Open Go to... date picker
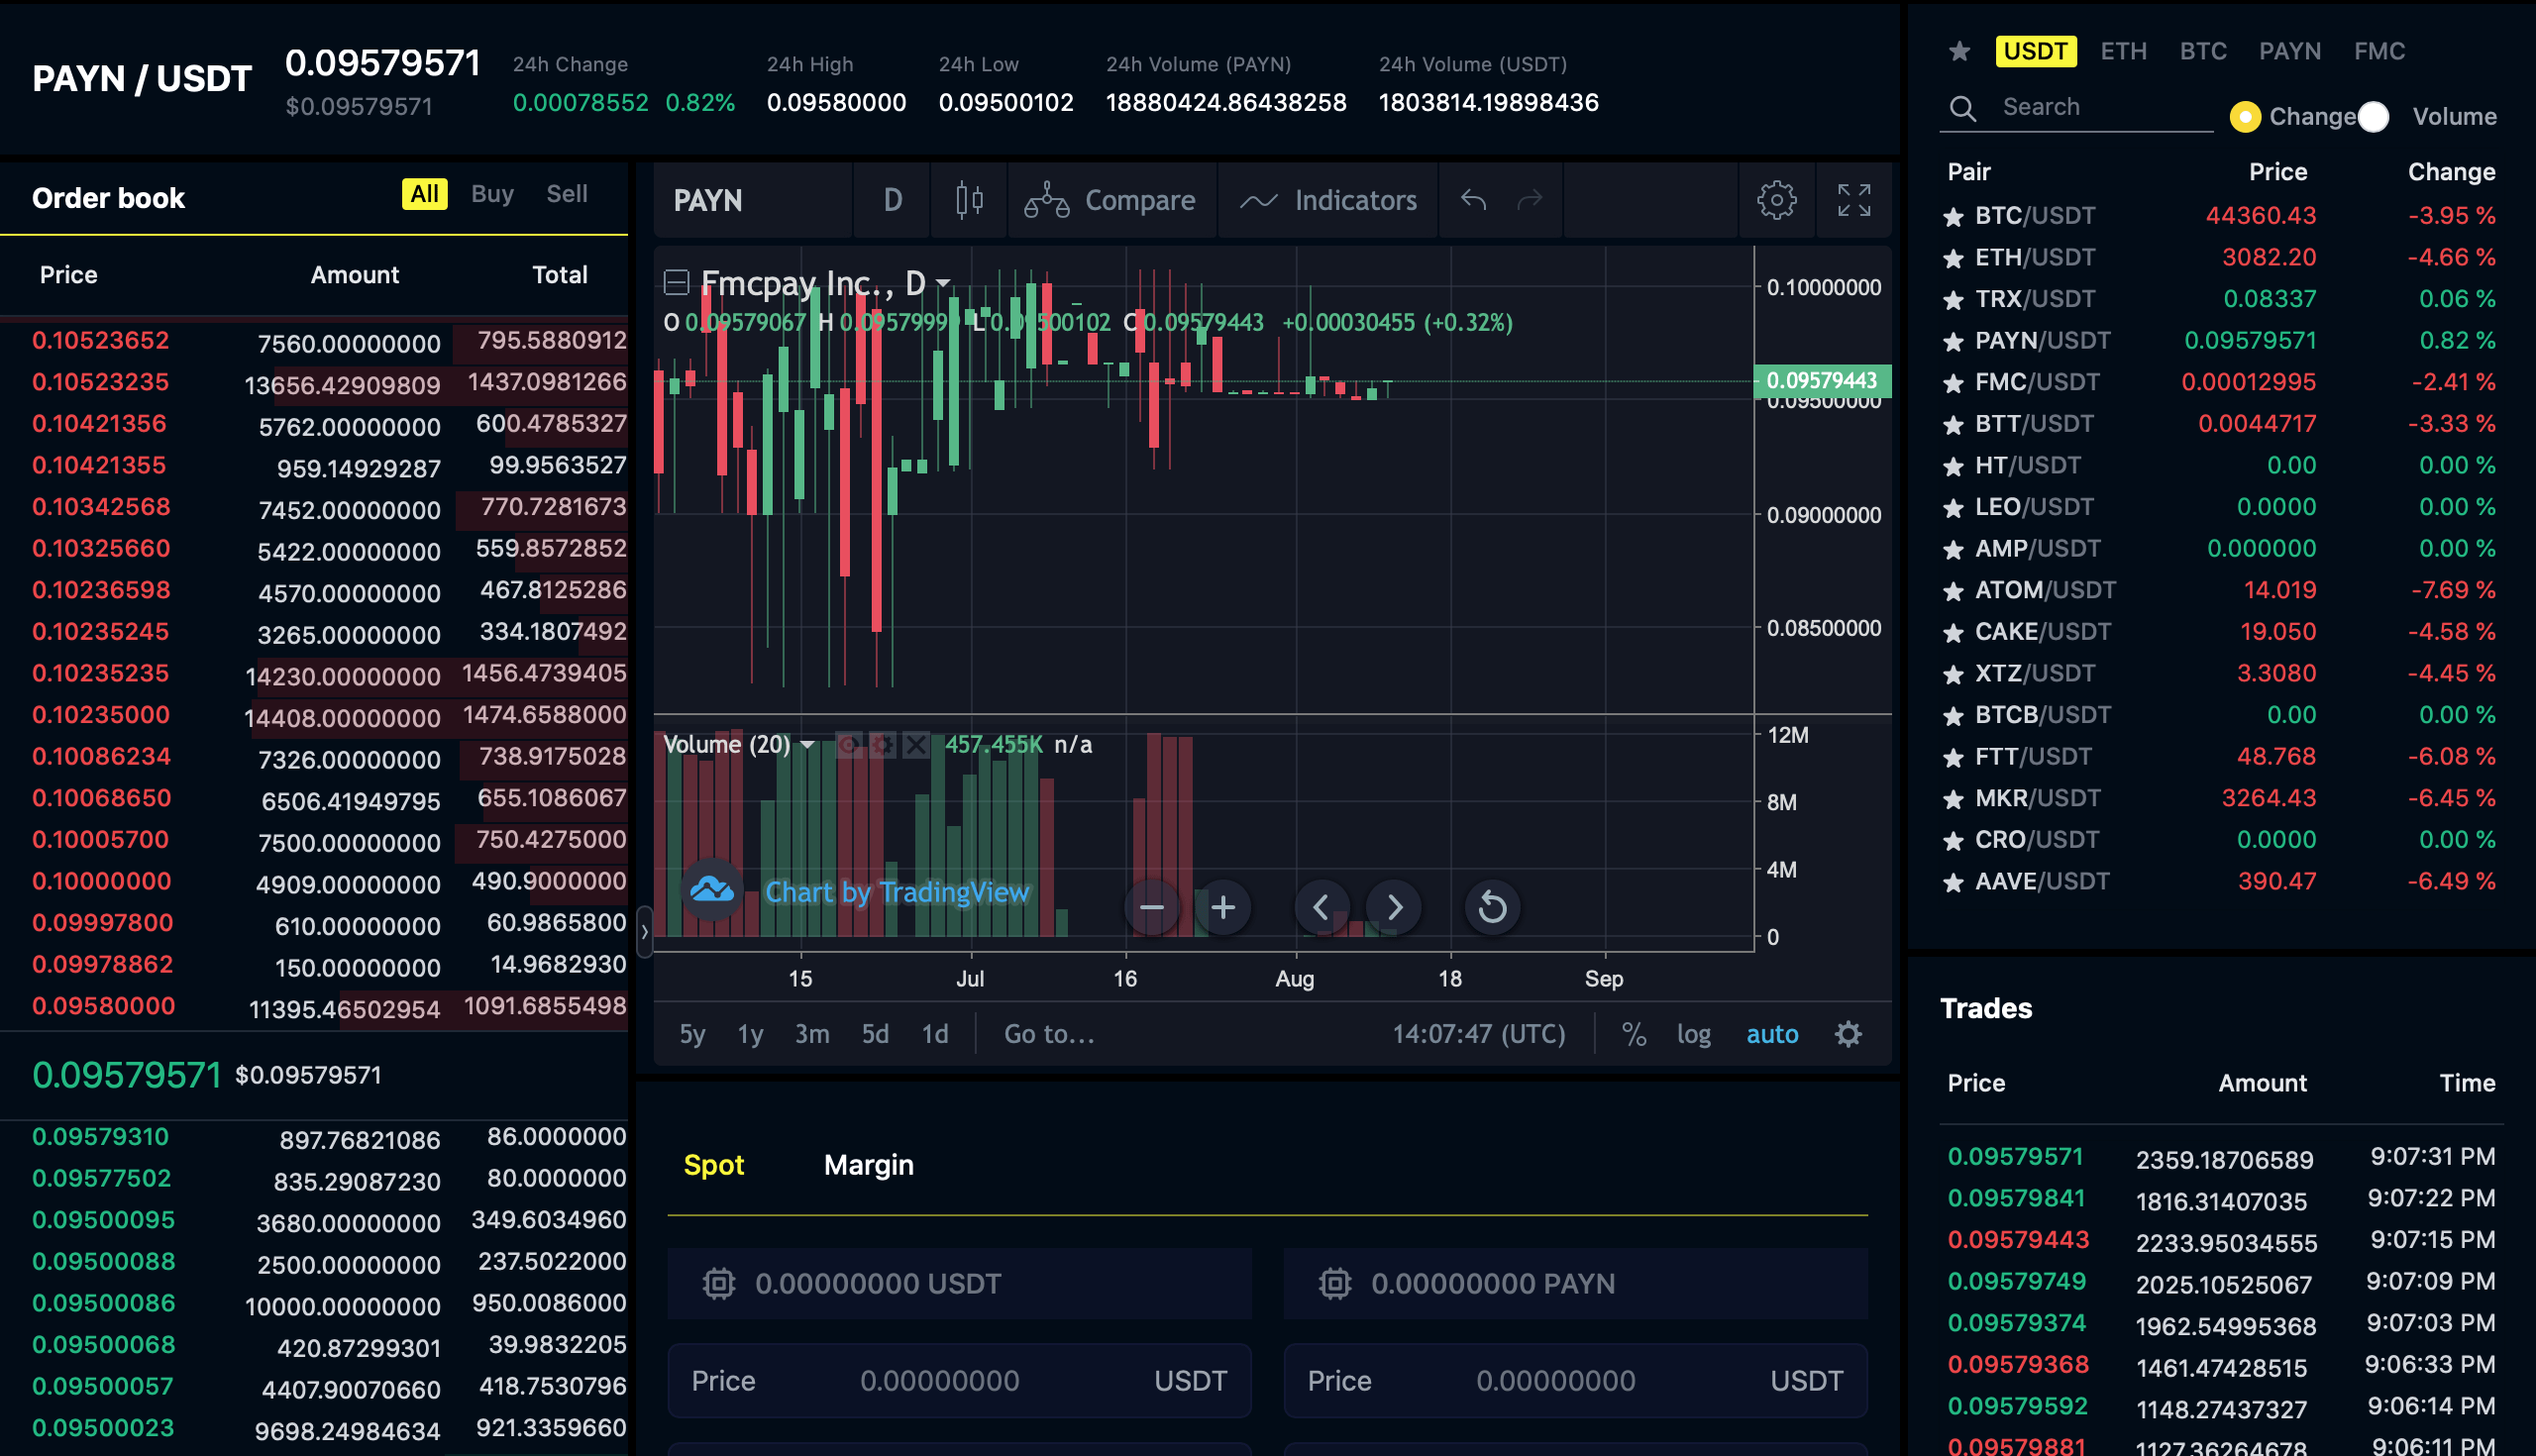 (x=1049, y=1034)
